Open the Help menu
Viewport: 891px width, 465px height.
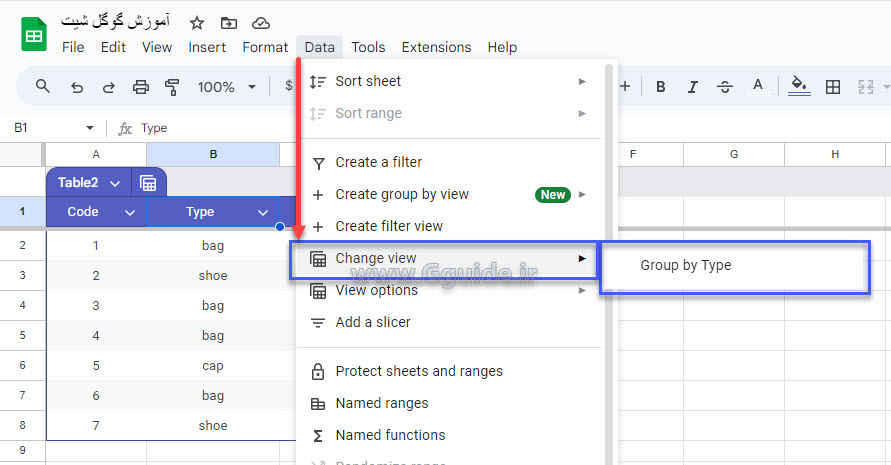[502, 47]
